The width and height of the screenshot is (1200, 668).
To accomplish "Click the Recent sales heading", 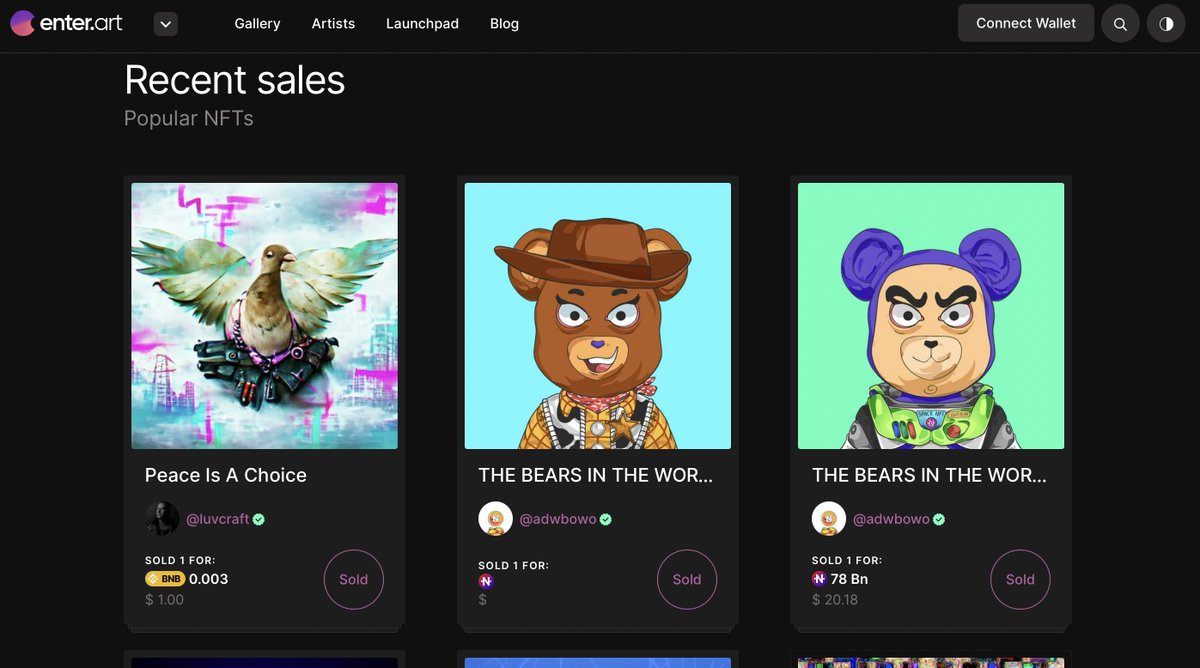I will pyautogui.click(x=235, y=80).
